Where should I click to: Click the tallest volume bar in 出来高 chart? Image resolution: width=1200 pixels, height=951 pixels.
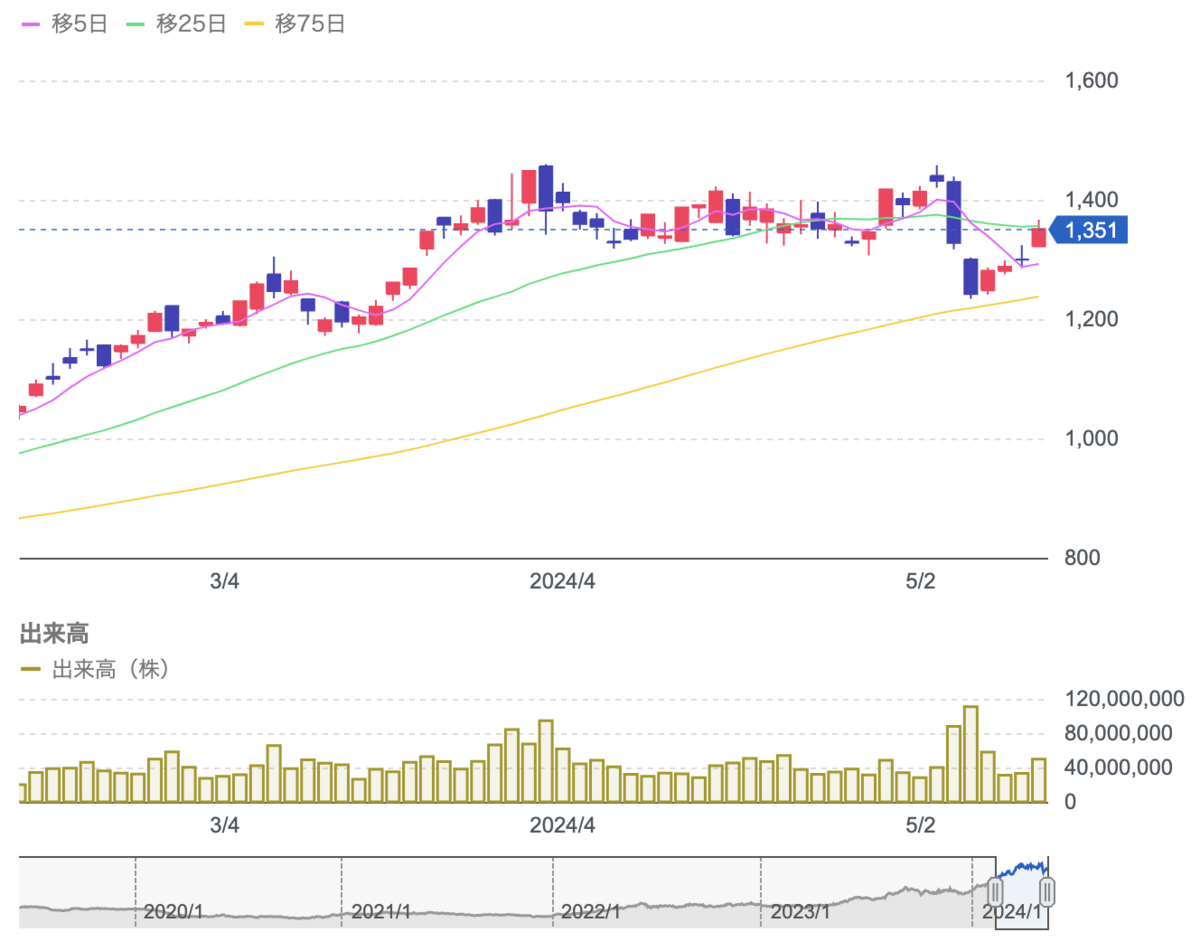970,754
